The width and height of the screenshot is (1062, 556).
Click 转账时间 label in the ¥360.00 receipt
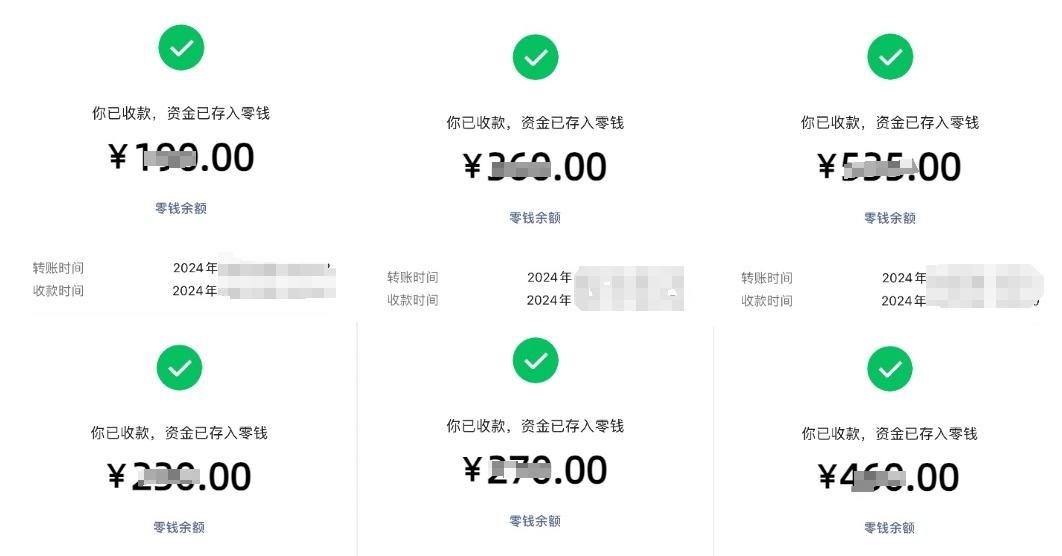point(413,278)
